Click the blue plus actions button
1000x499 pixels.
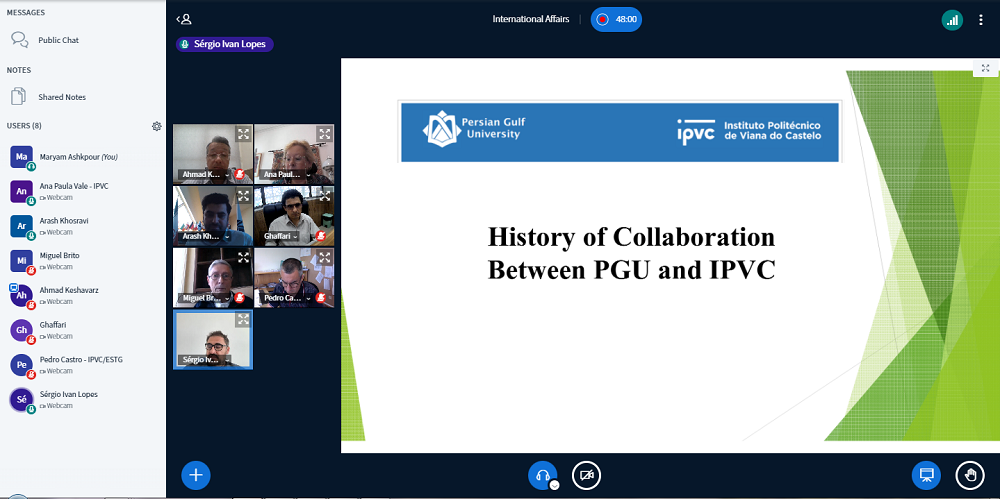point(195,475)
